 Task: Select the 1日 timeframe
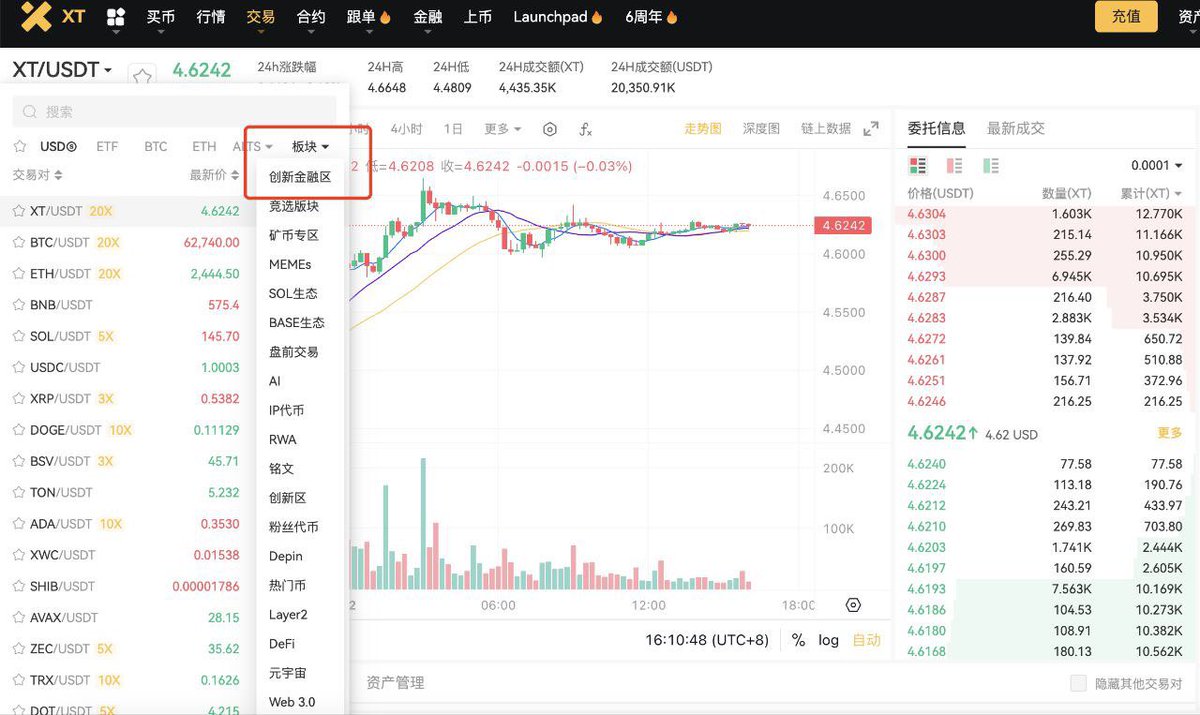[x=453, y=129]
